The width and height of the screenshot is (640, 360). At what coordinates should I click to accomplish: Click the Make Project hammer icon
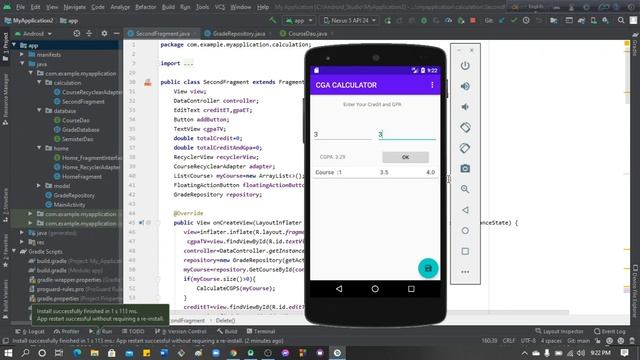click(x=272, y=20)
